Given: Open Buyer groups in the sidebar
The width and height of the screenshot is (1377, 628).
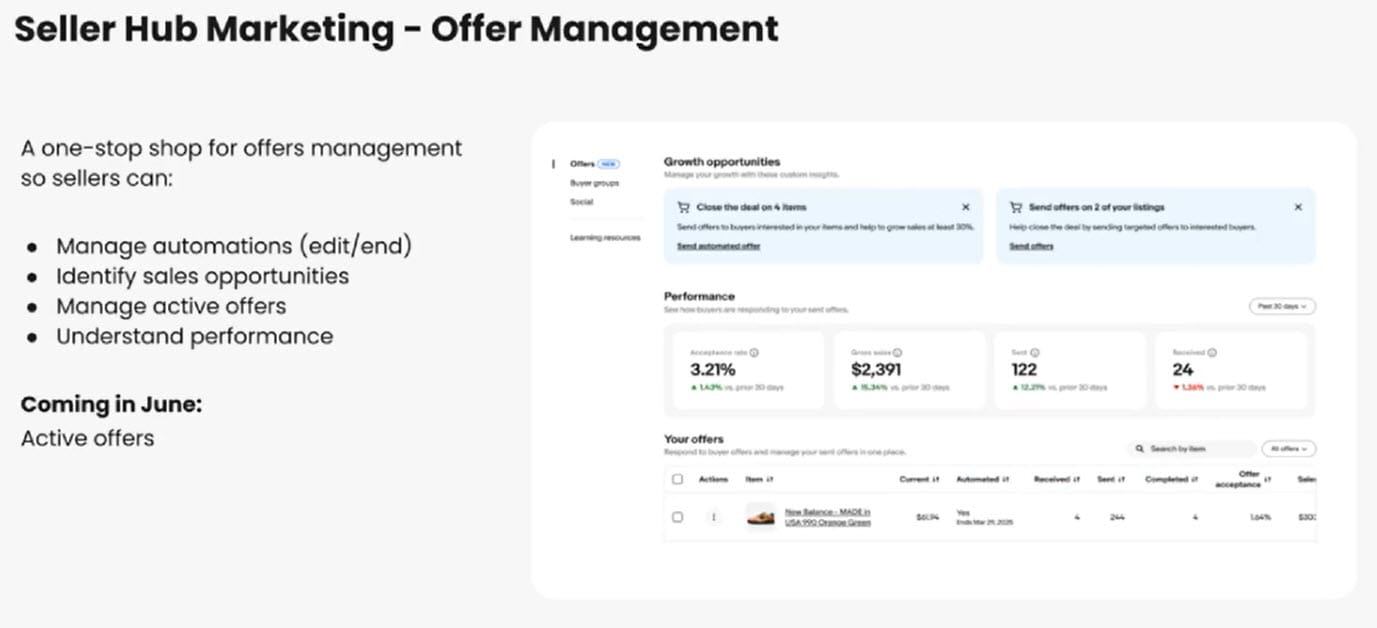Looking at the screenshot, I should click(x=594, y=183).
